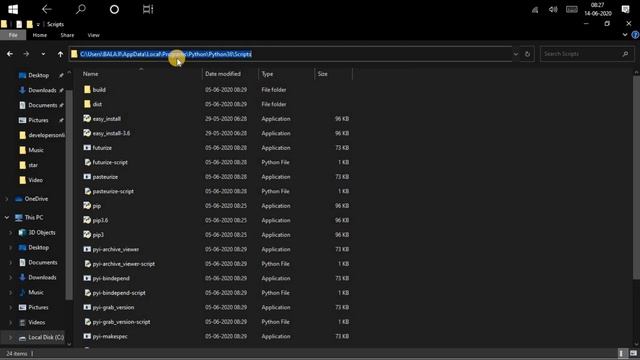Collapse the This PC tree node
640x360 pixels.
coord(7,218)
